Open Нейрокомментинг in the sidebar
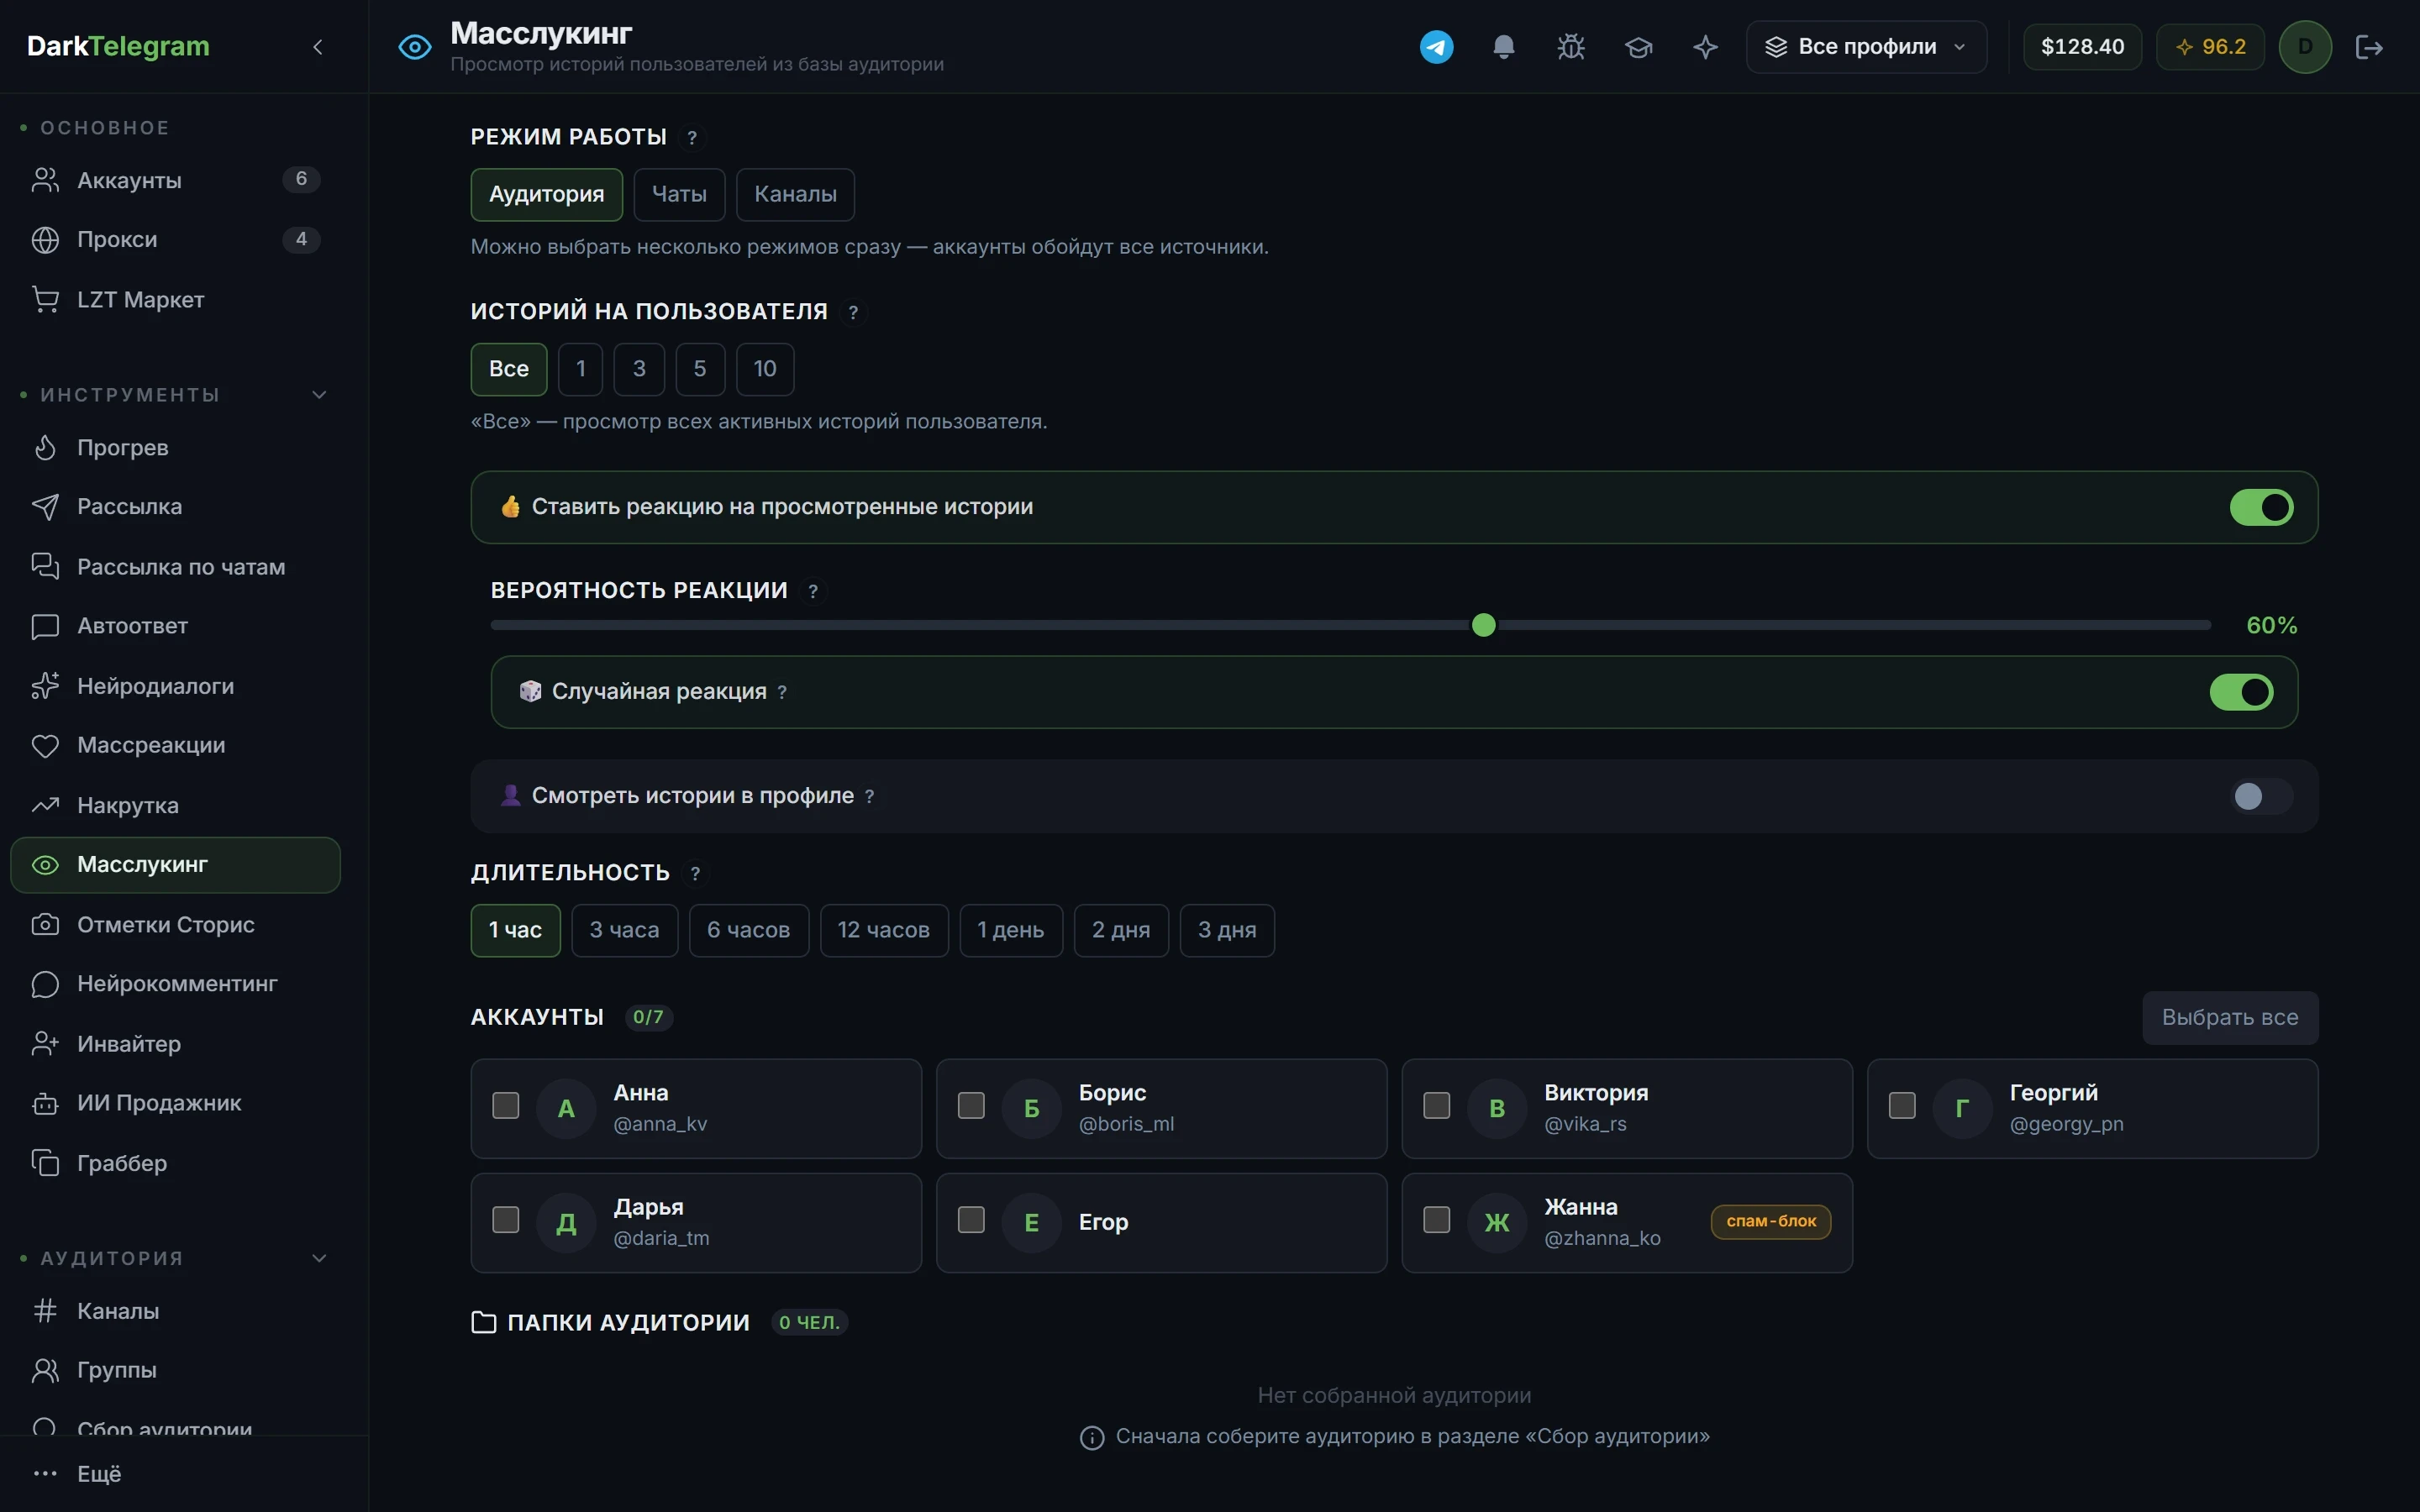Viewport: 2420px width, 1512px height. coord(175,984)
